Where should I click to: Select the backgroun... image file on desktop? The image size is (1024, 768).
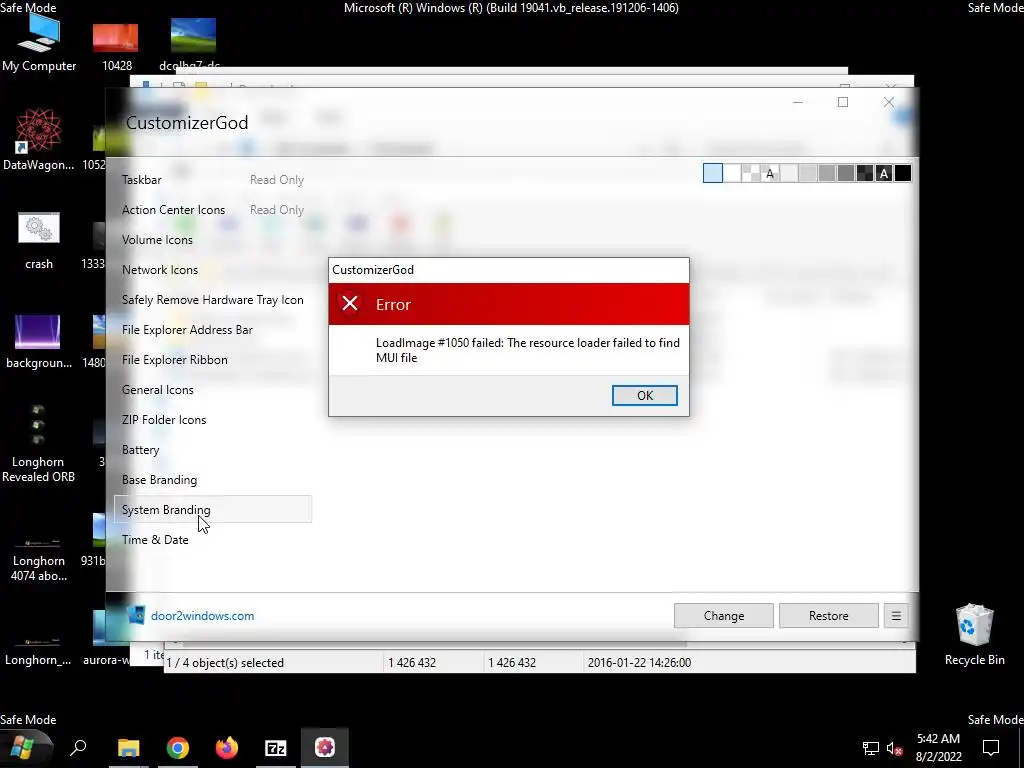pos(39,341)
